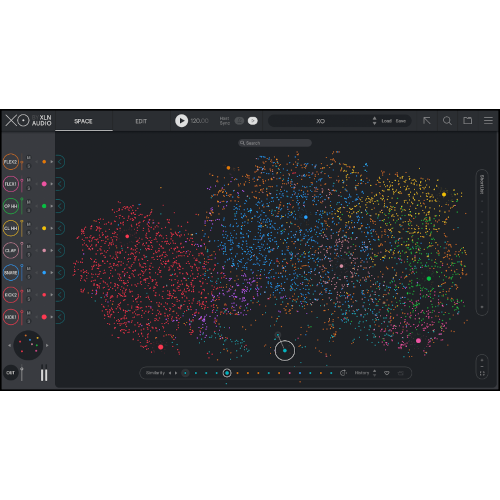Viewport: 500px width, 500px height.
Task: Click the 120.00 tempo value
Action: click(200, 121)
